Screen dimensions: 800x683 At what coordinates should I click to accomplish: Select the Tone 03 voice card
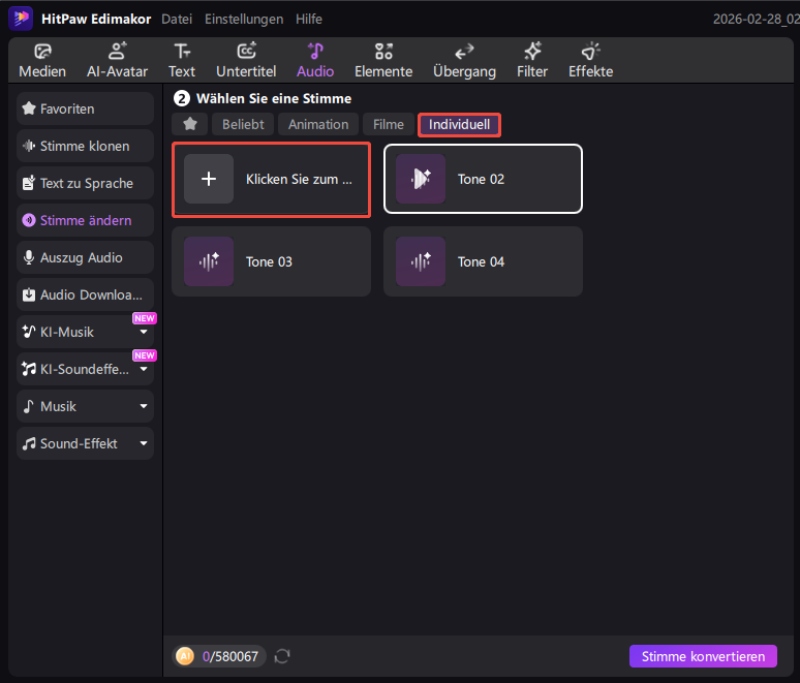tap(271, 262)
